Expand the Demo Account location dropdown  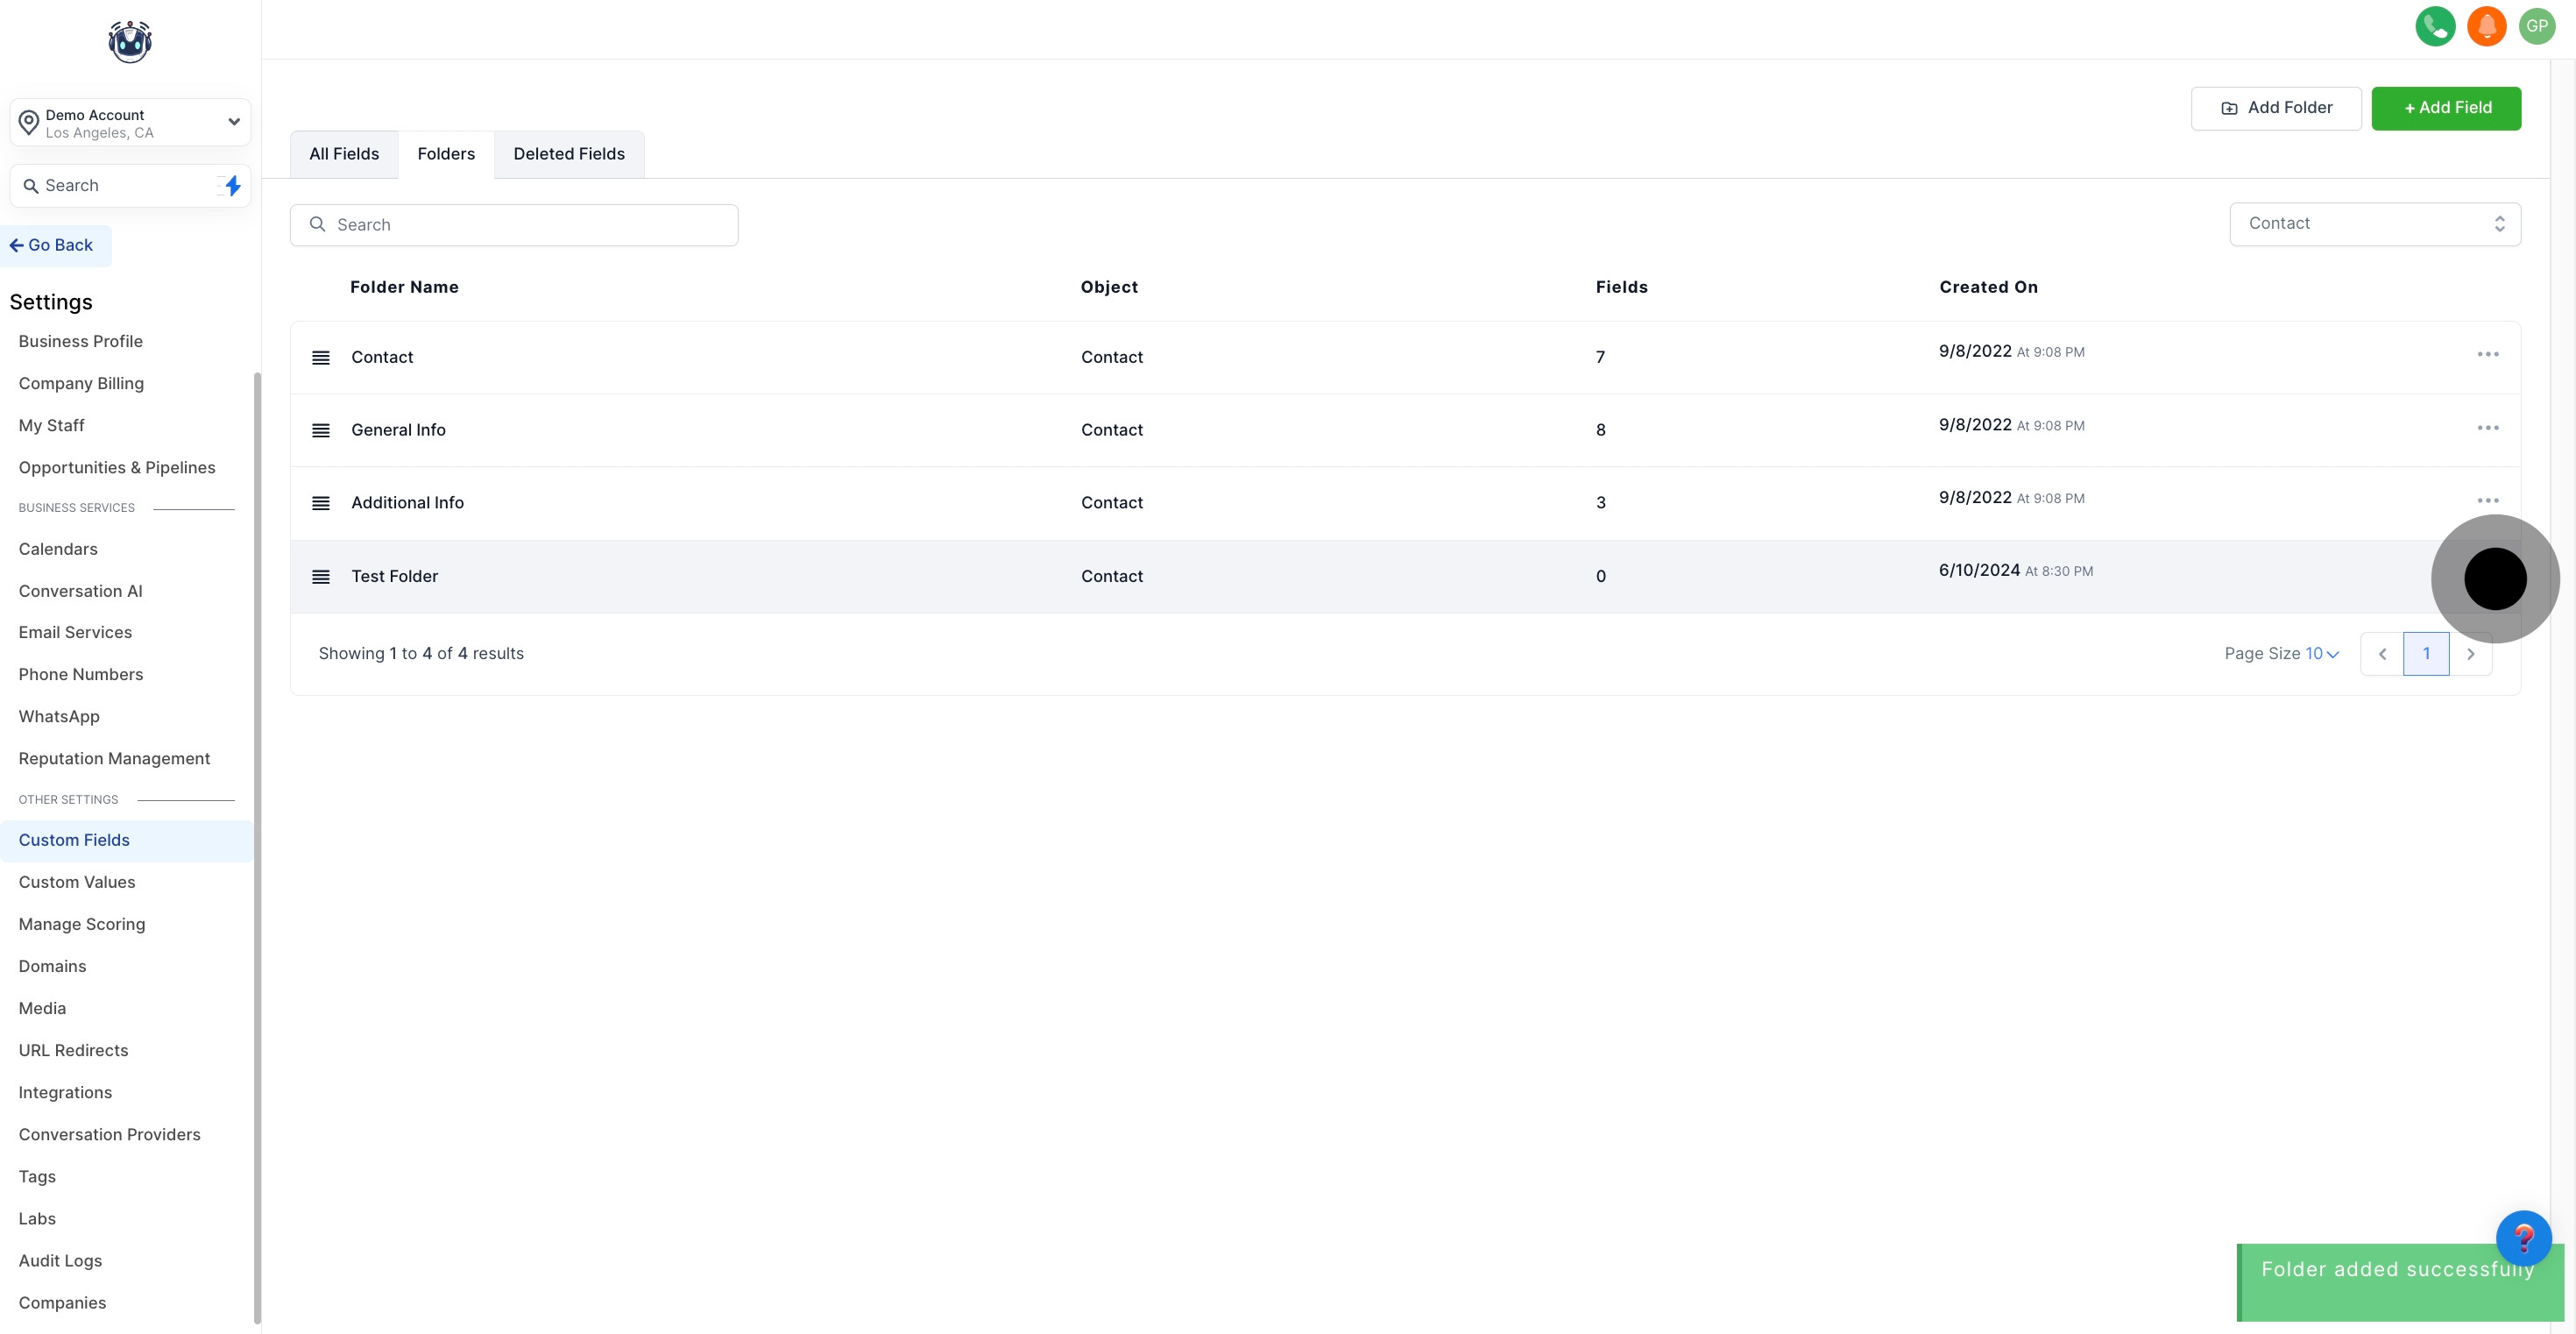[x=130, y=123]
